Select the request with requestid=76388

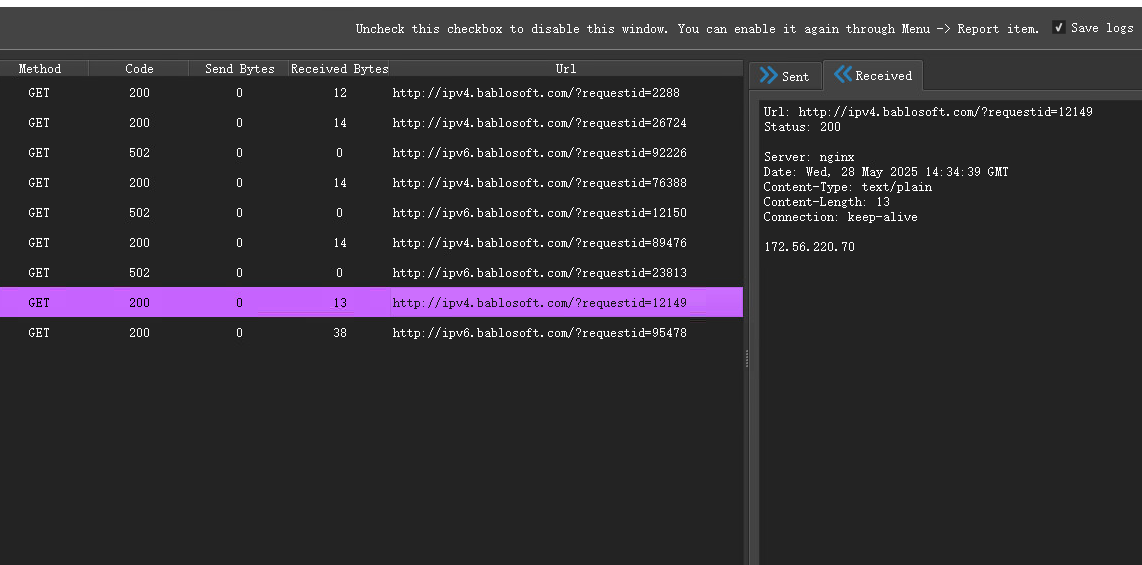coord(539,183)
